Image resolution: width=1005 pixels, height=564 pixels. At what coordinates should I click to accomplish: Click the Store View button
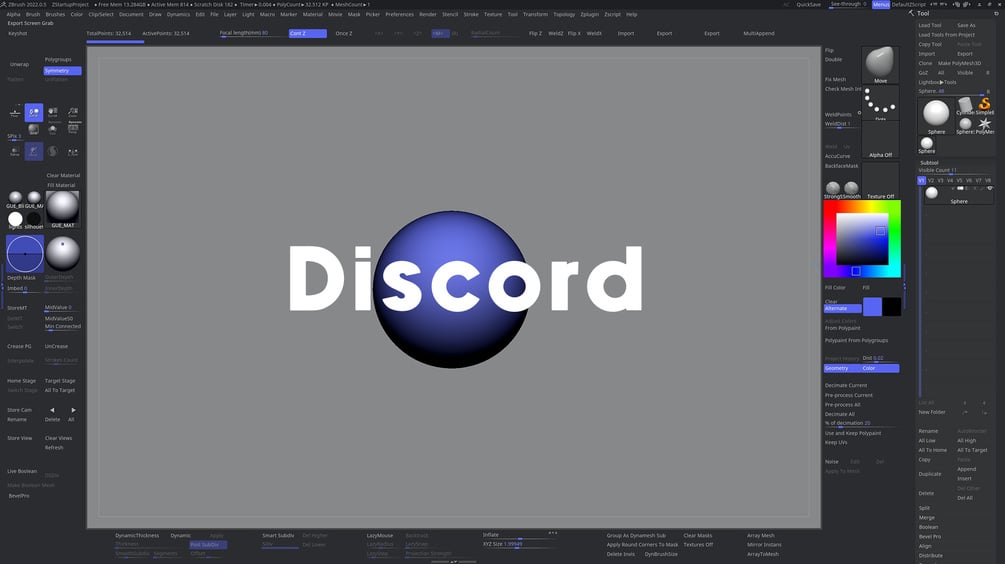tap(20, 438)
